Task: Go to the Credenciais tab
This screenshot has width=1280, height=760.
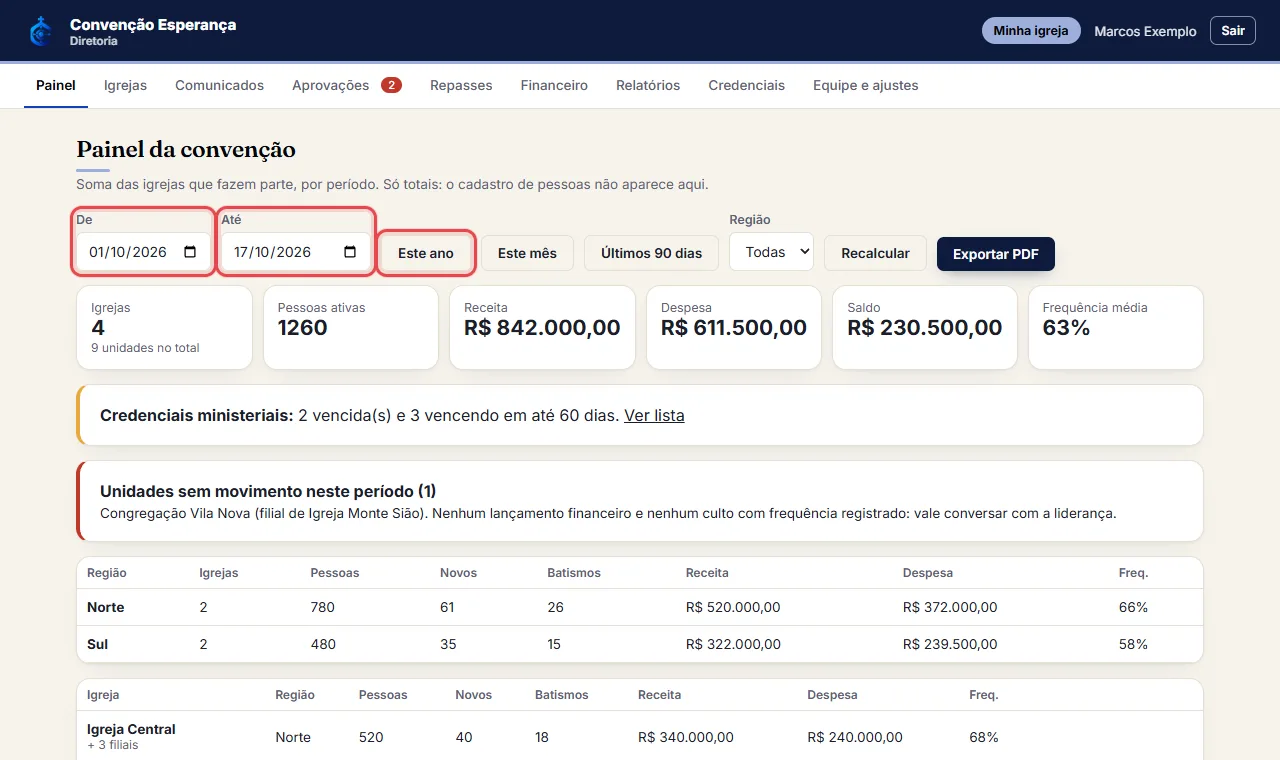Action: [x=746, y=85]
